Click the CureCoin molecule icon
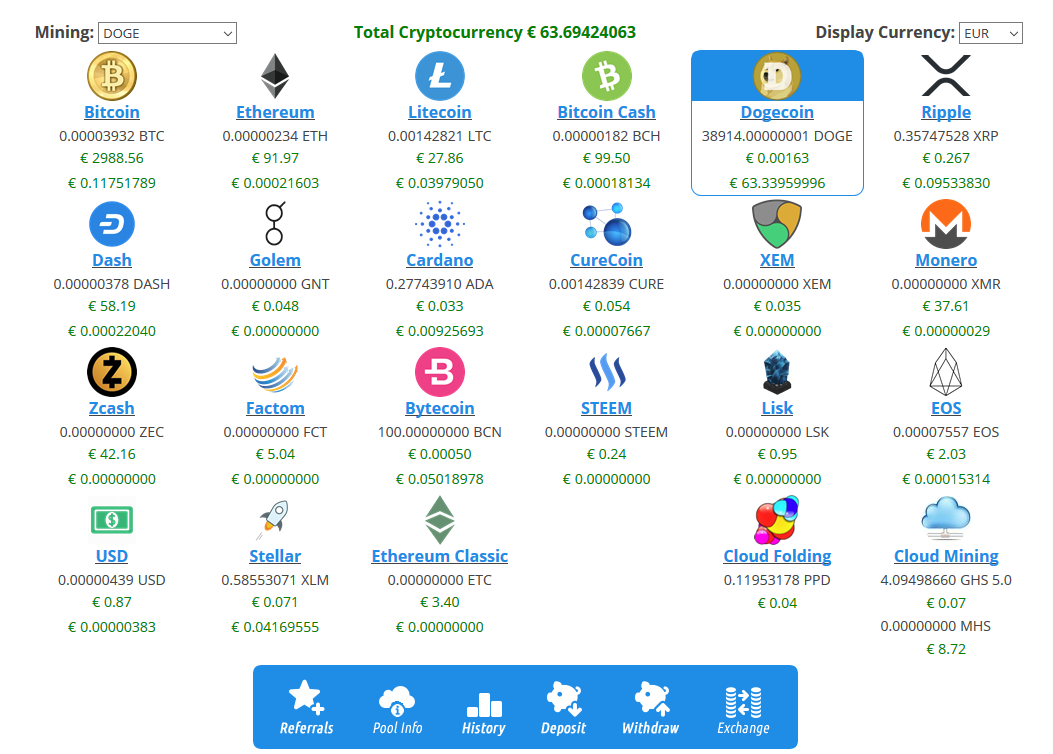This screenshot has width=1053, height=754. click(606, 224)
